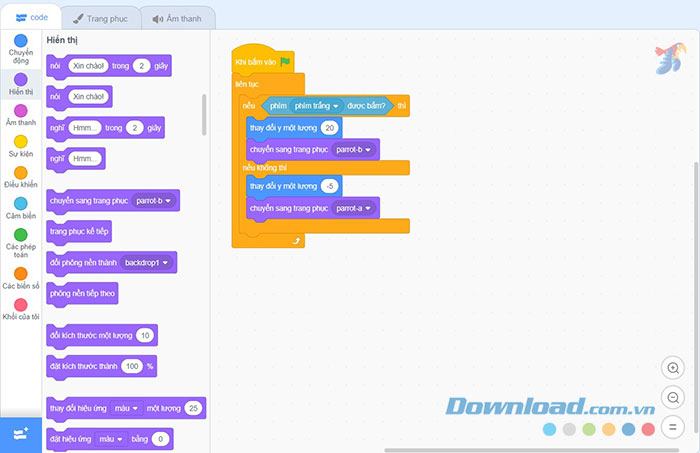Click the trang phục kế tiếp block
Screen dimensions: 700x453
[79, 231]
